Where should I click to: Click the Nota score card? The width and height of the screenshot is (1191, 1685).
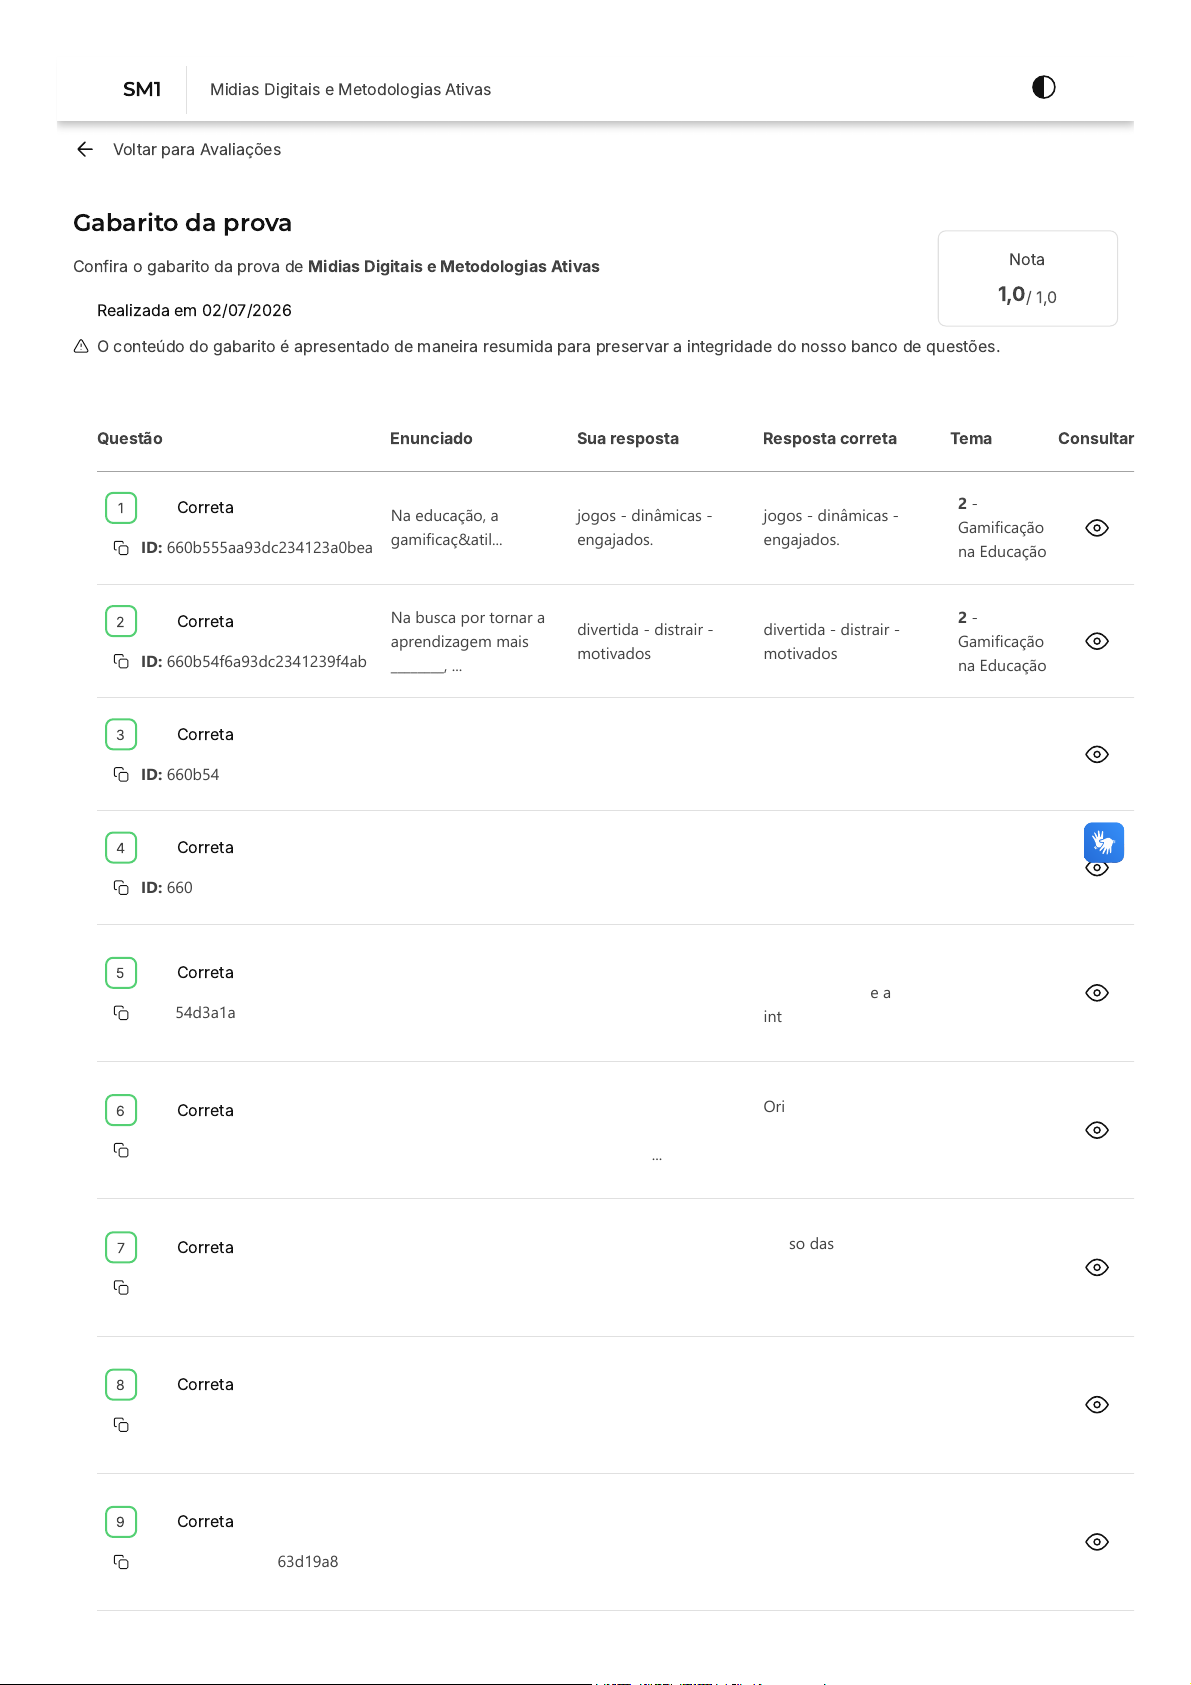1027,278
